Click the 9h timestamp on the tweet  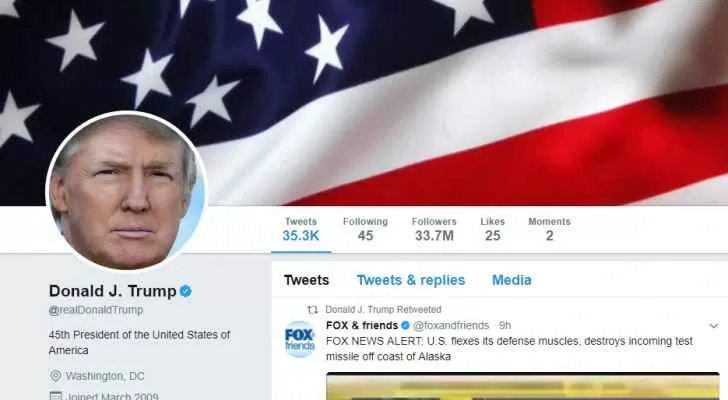click(x=505, y=325)
